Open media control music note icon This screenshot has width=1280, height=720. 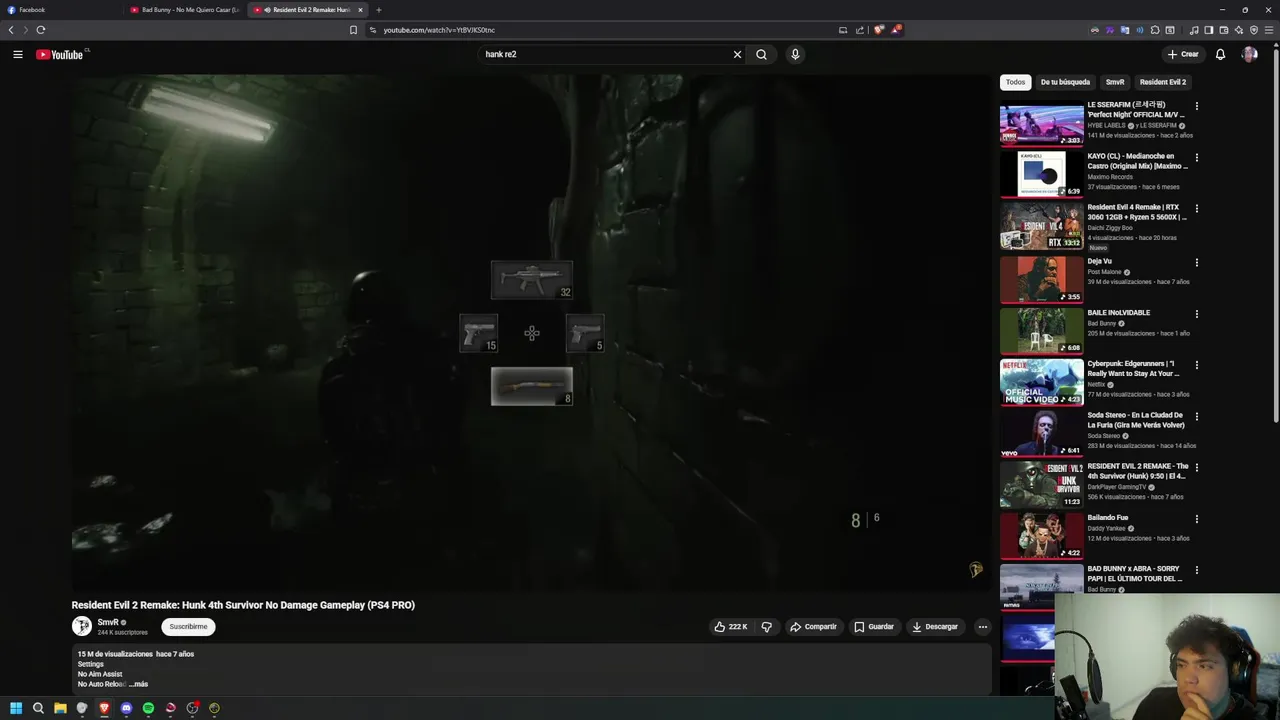[1194, 30]
